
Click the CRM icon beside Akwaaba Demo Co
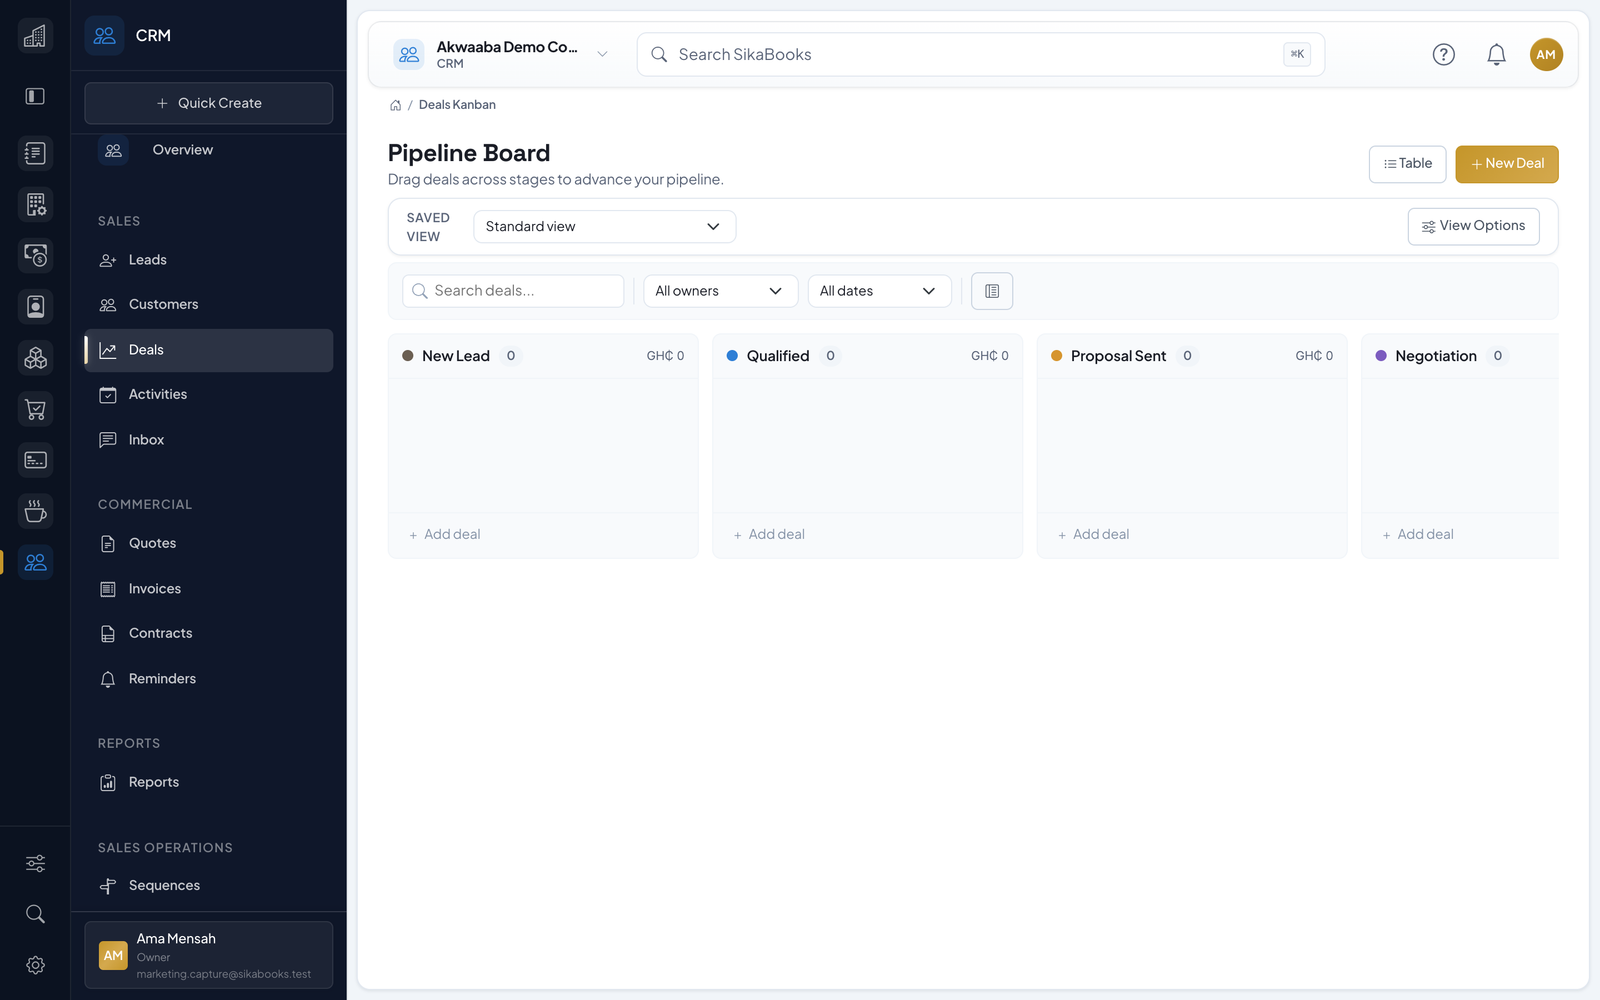coord(409,55)
